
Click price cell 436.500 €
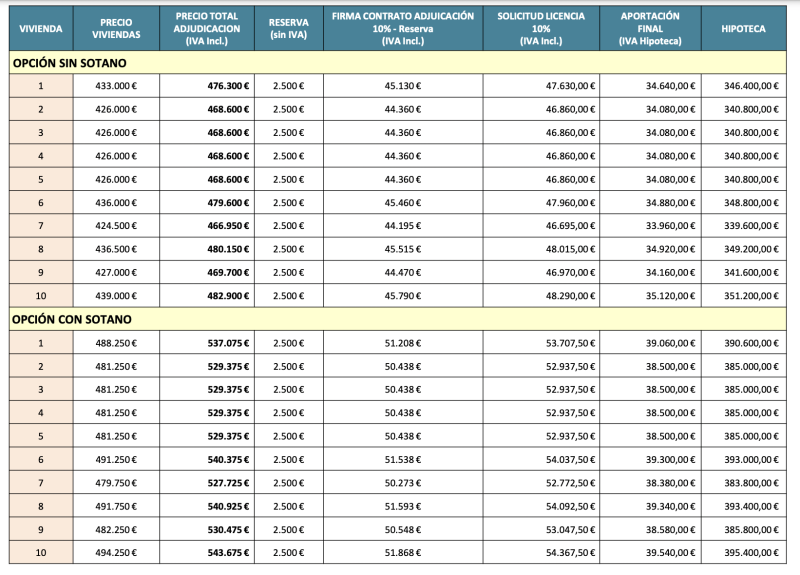point(116,249)
